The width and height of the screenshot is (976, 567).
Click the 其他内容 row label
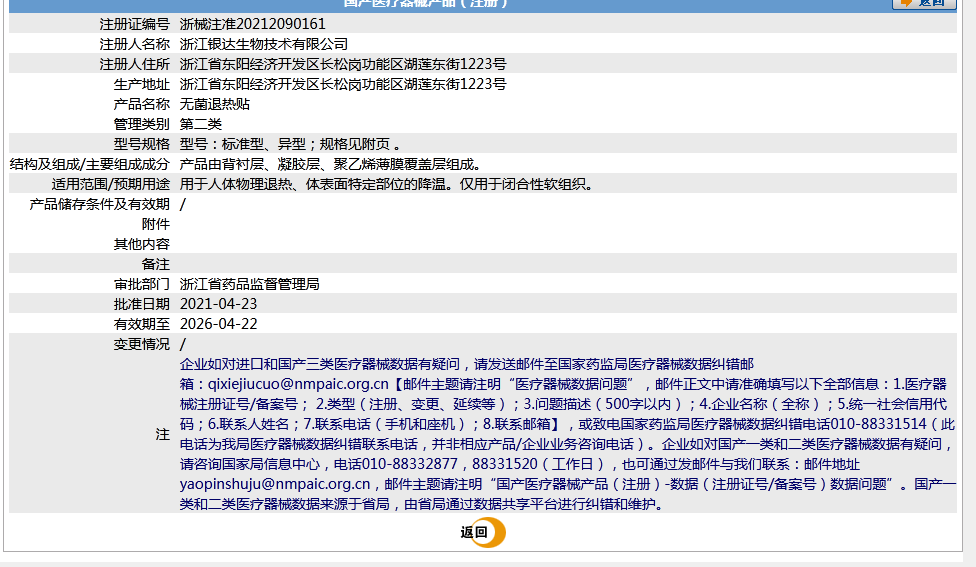tap(141, 244)
